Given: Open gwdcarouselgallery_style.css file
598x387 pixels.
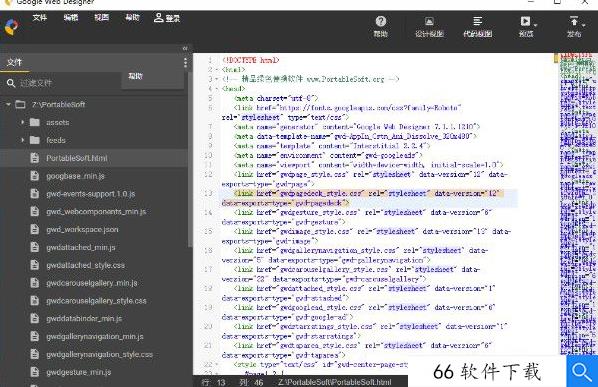Looking at the screenshot, I should pos(96,301).
